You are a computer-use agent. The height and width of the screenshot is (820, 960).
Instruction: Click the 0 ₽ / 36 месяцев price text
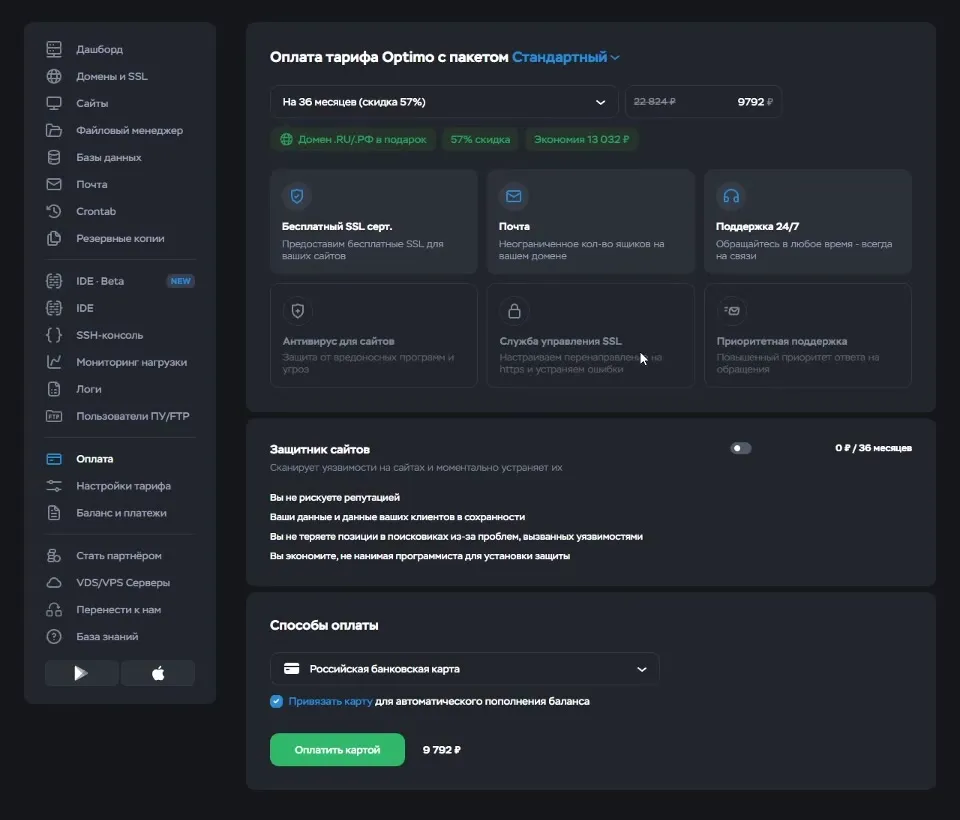pos(873,448)
